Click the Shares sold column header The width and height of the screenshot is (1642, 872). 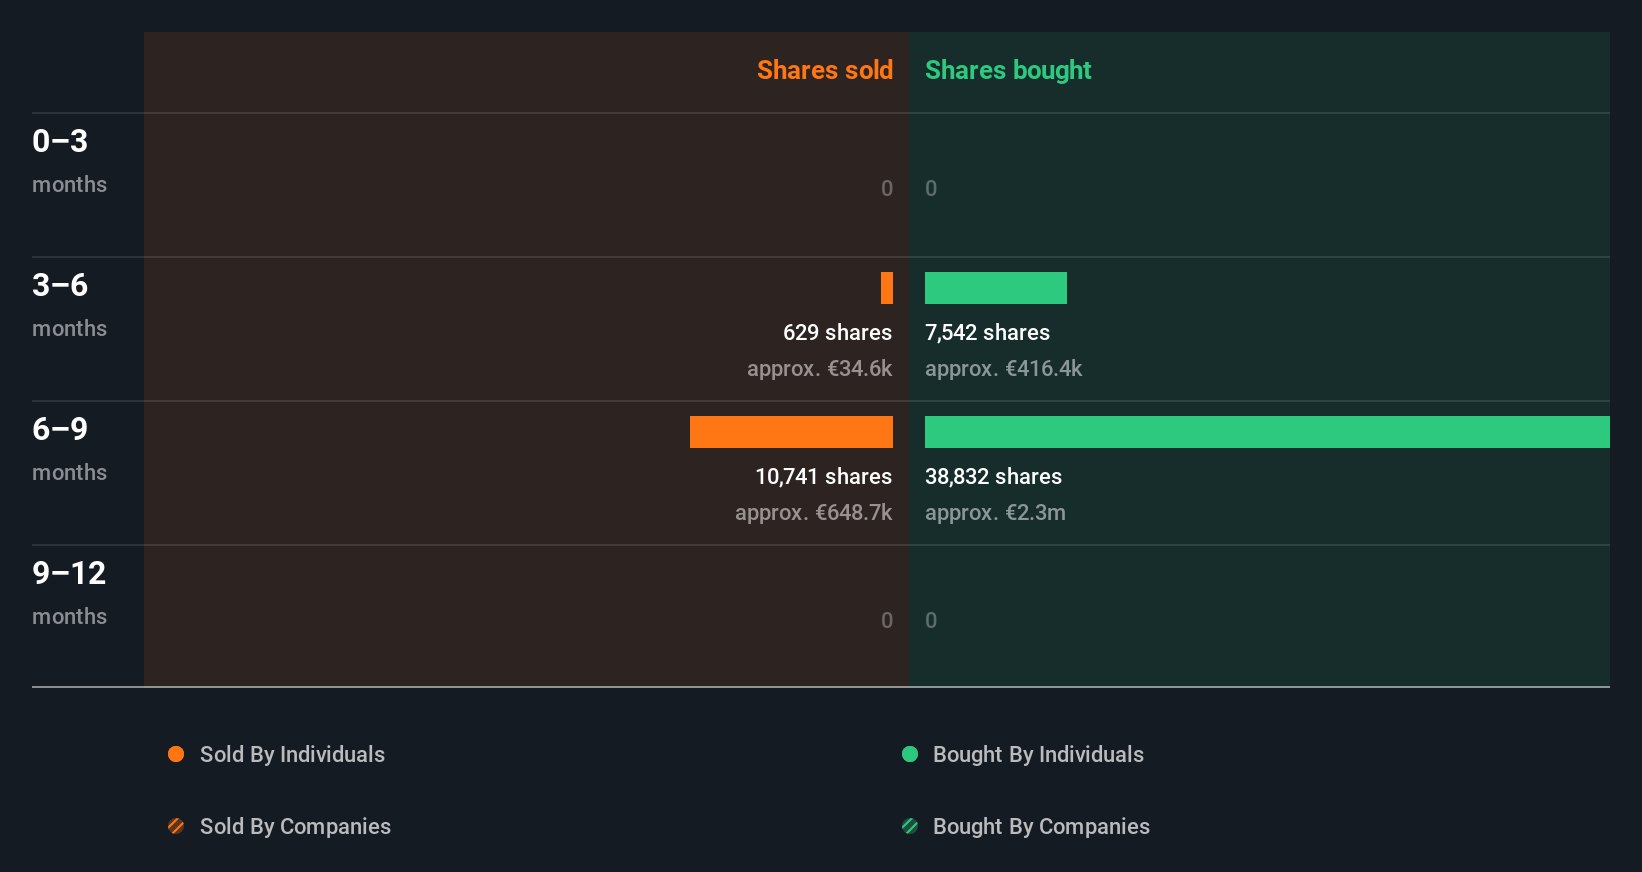[x=824, y=70]
